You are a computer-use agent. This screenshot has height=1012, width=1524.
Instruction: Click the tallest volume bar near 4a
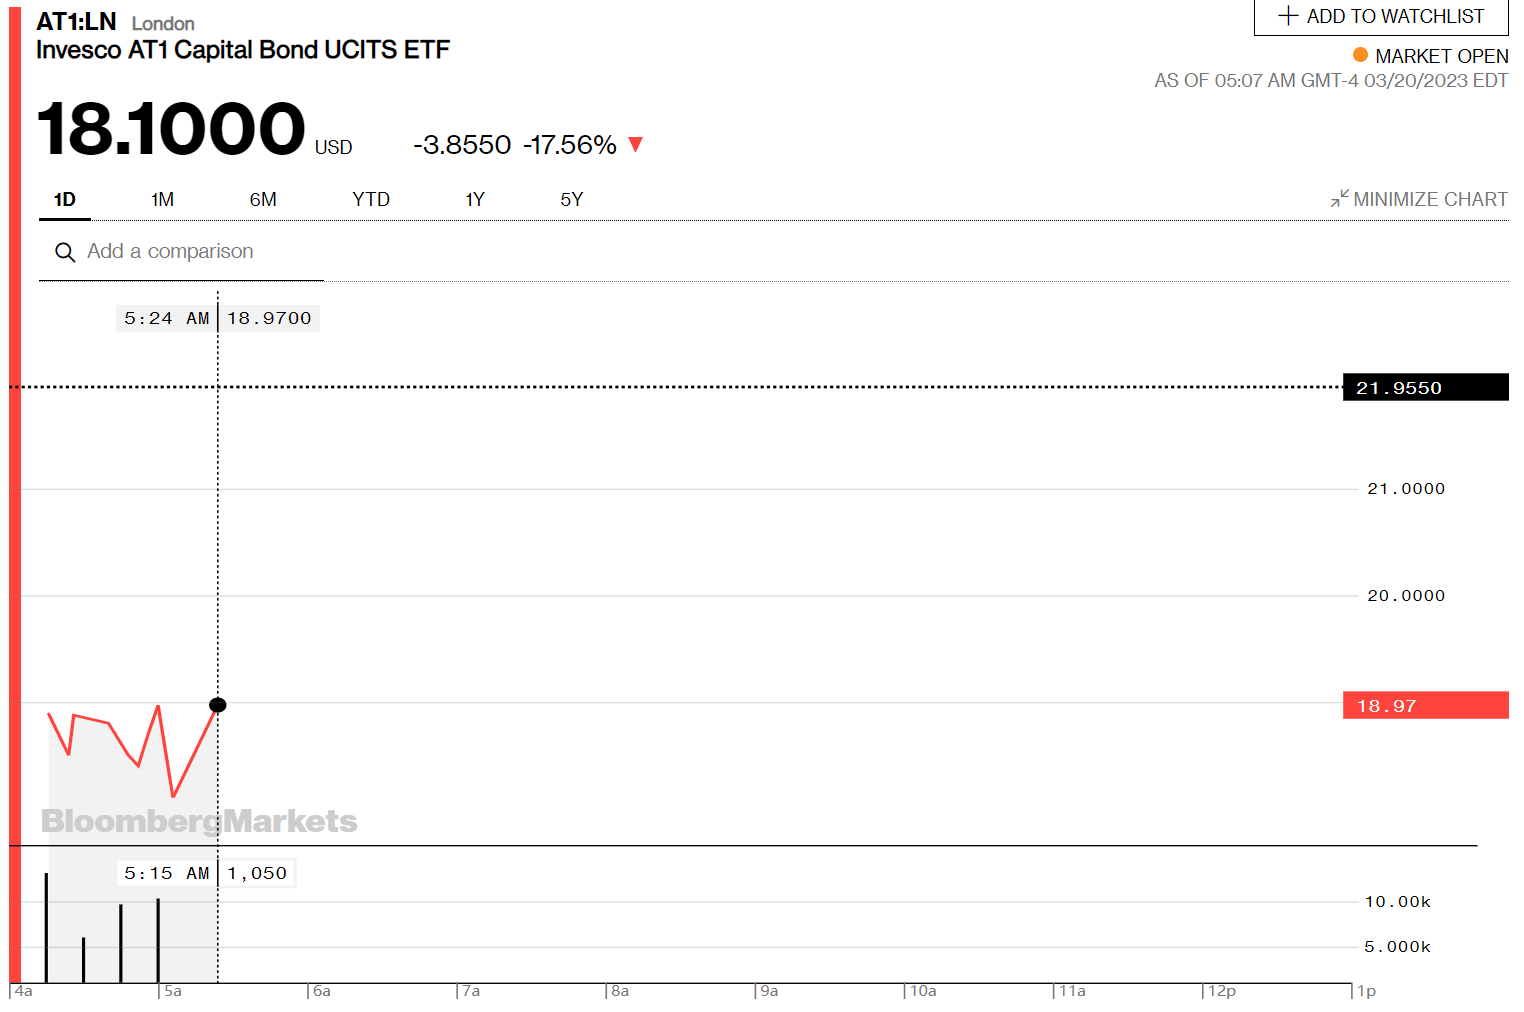(46, 927)
